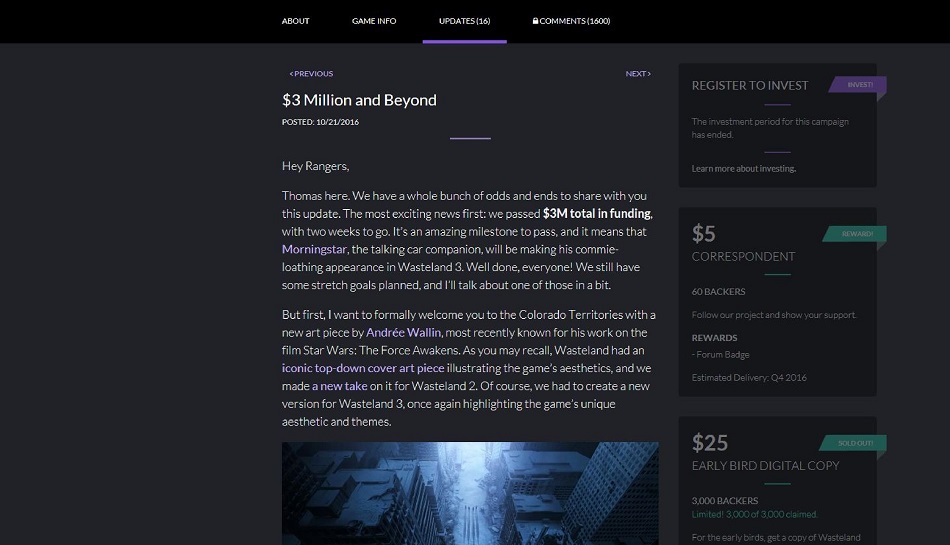The image size is (950, 545).
Task: Click the Sold Out! ribbon on $25 tier
Action: pos(853,443)
